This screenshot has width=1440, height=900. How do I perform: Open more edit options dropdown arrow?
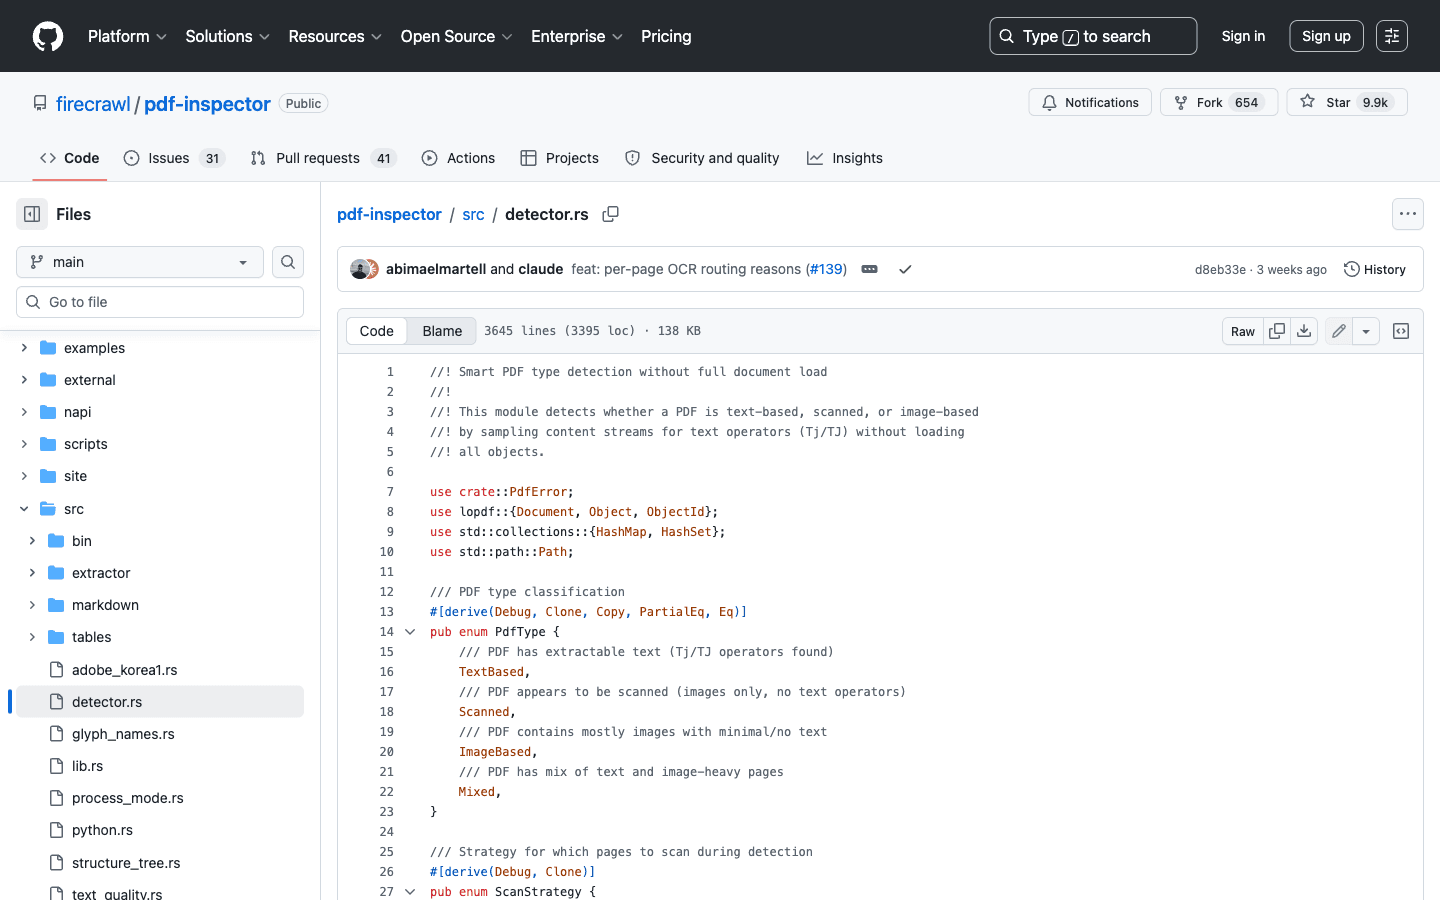click(1366, 331)
